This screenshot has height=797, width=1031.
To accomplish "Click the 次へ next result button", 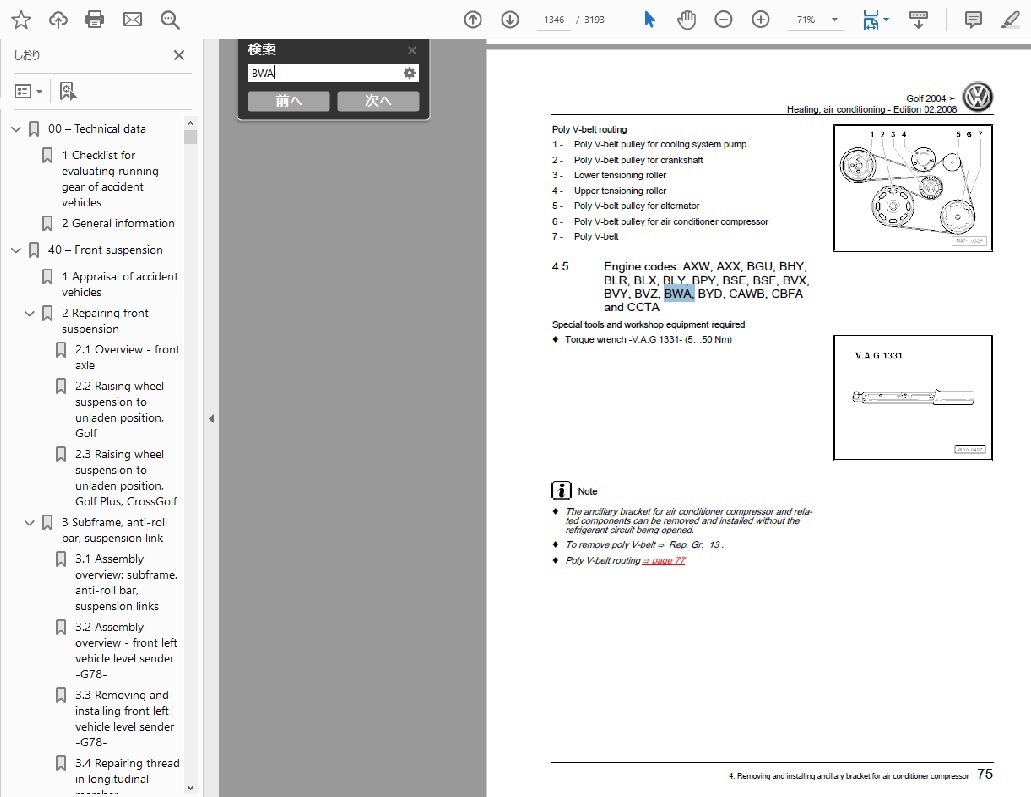I will [378, 101].
